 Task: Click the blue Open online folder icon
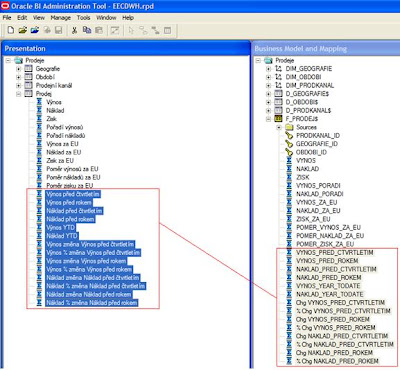(x=35, y=30)
